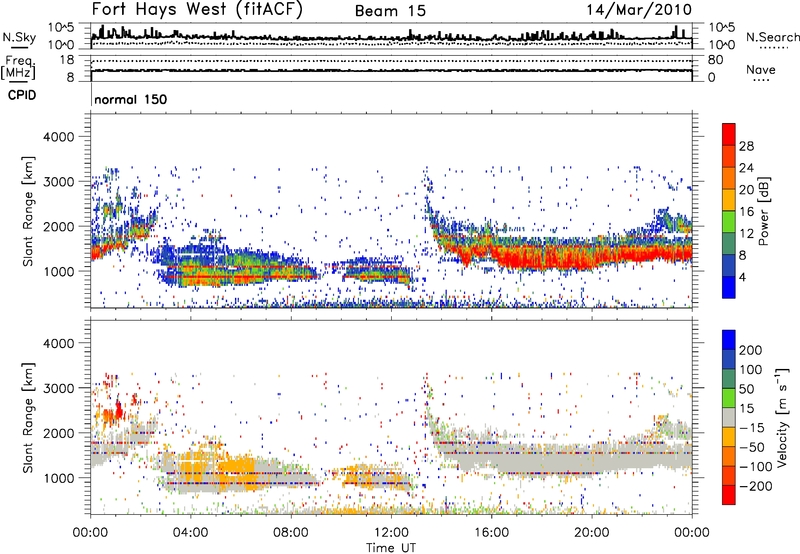This screenshot has height=554, width=800.
Task: Click the gray segment of the Velocity color bar
Action: click(729, 417)
